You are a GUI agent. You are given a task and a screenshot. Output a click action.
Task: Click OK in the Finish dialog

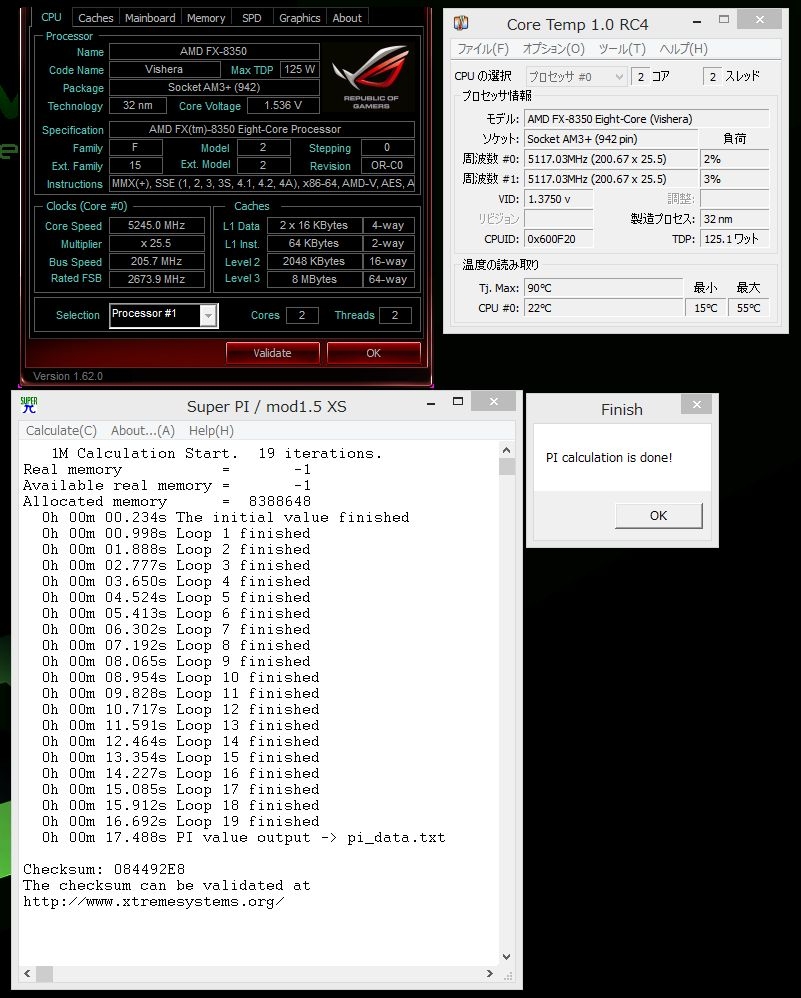click(658, 516)
